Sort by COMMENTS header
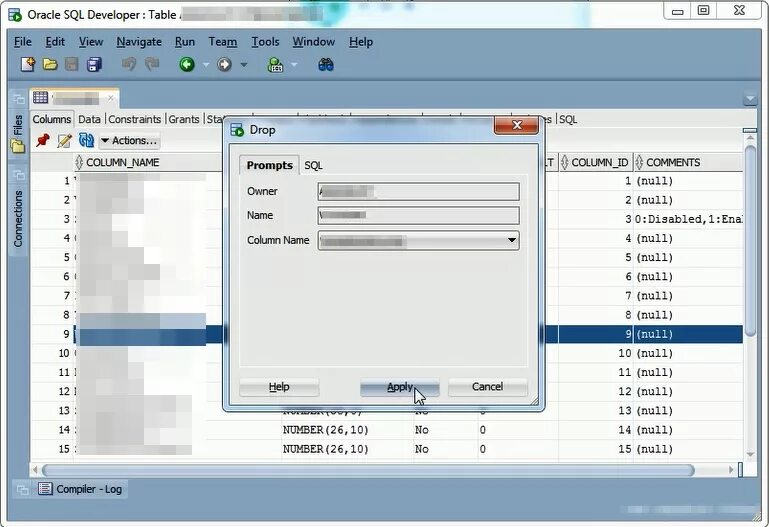 click(x=688, y=162)
